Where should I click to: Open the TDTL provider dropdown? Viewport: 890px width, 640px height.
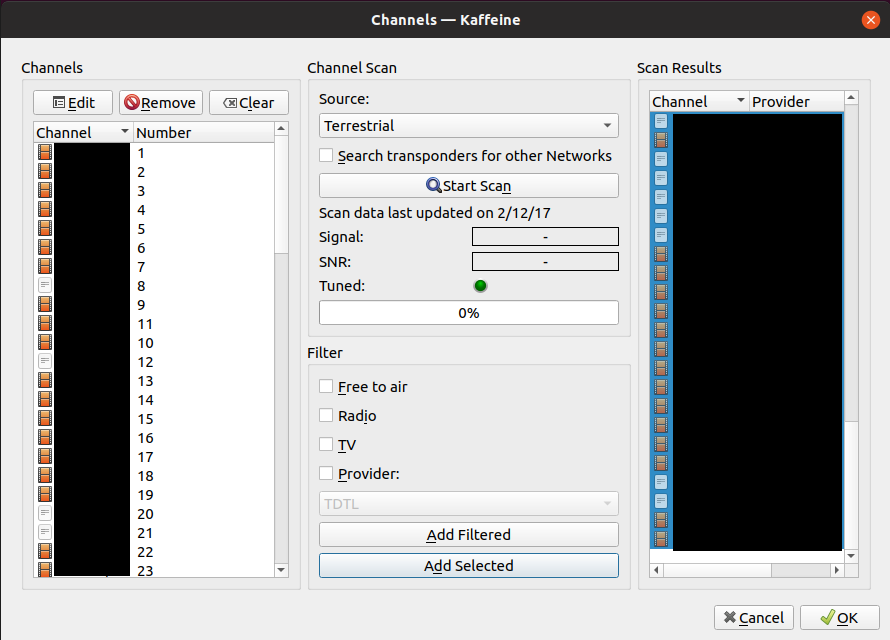click(469, 503)
